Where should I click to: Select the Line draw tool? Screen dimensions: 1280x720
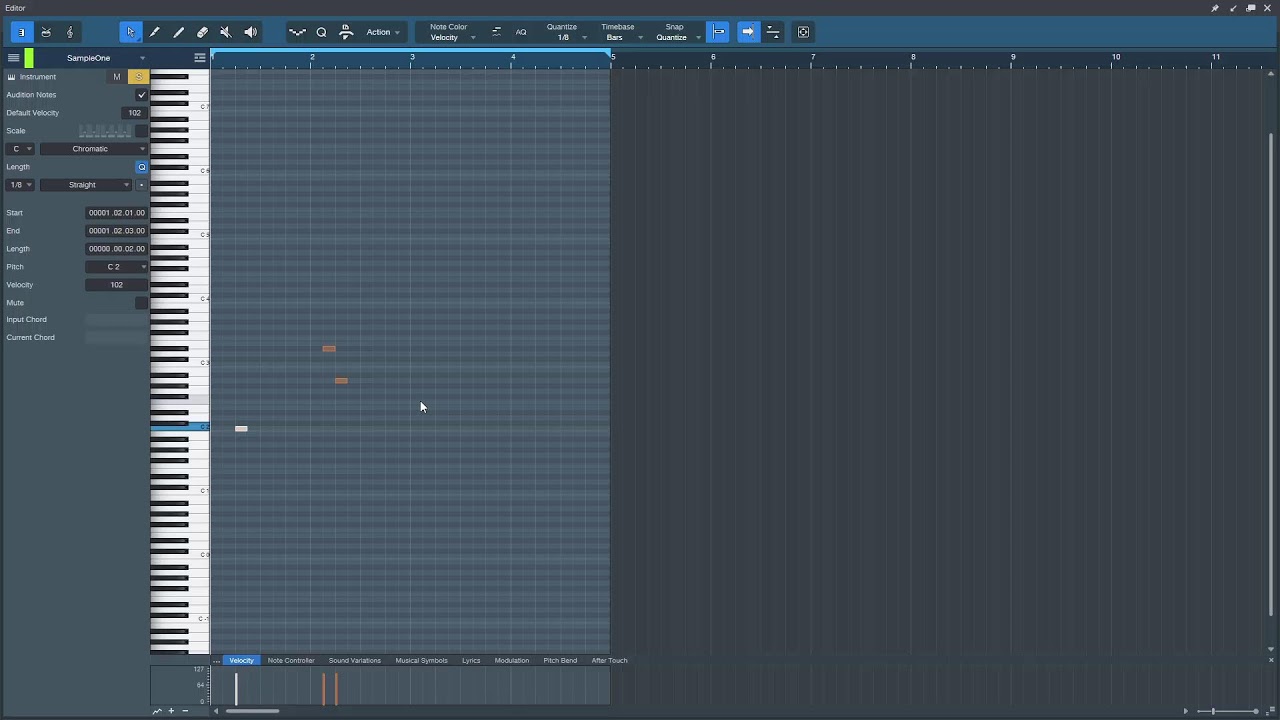178,32
